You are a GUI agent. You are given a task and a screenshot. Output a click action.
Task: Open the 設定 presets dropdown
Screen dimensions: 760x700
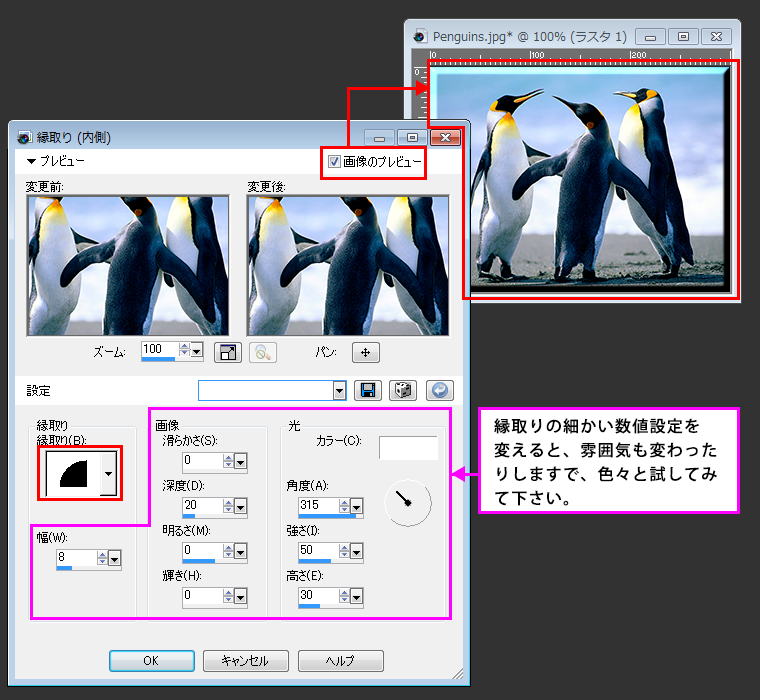point(339,391)
